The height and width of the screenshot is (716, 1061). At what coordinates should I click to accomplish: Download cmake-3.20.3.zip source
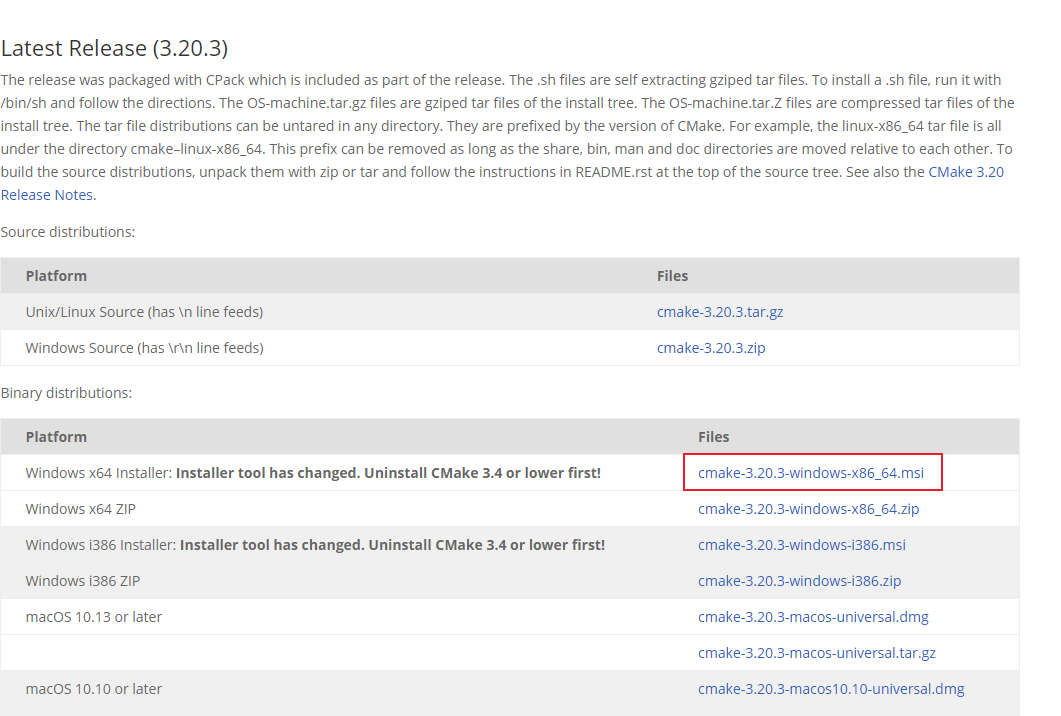click(711, 348)
